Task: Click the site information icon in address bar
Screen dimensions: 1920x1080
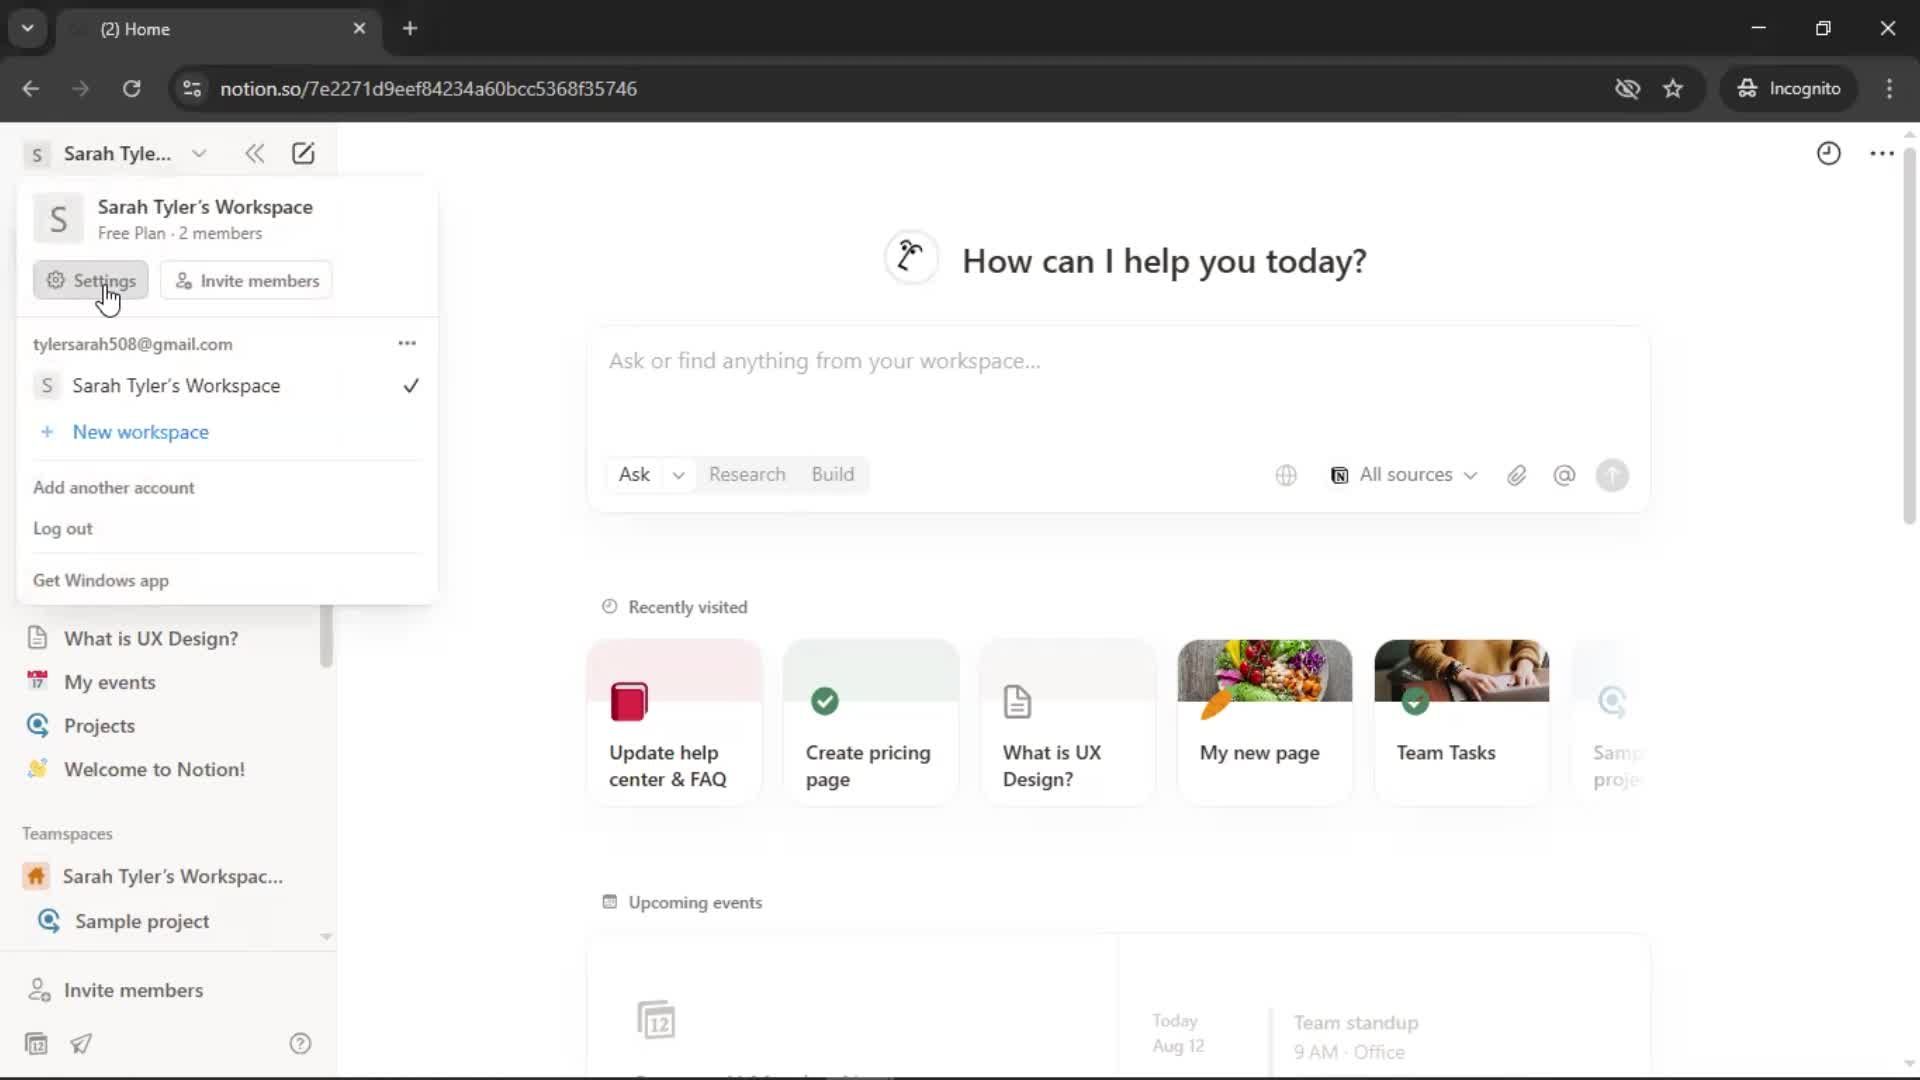Action: (x=191, y=88)
